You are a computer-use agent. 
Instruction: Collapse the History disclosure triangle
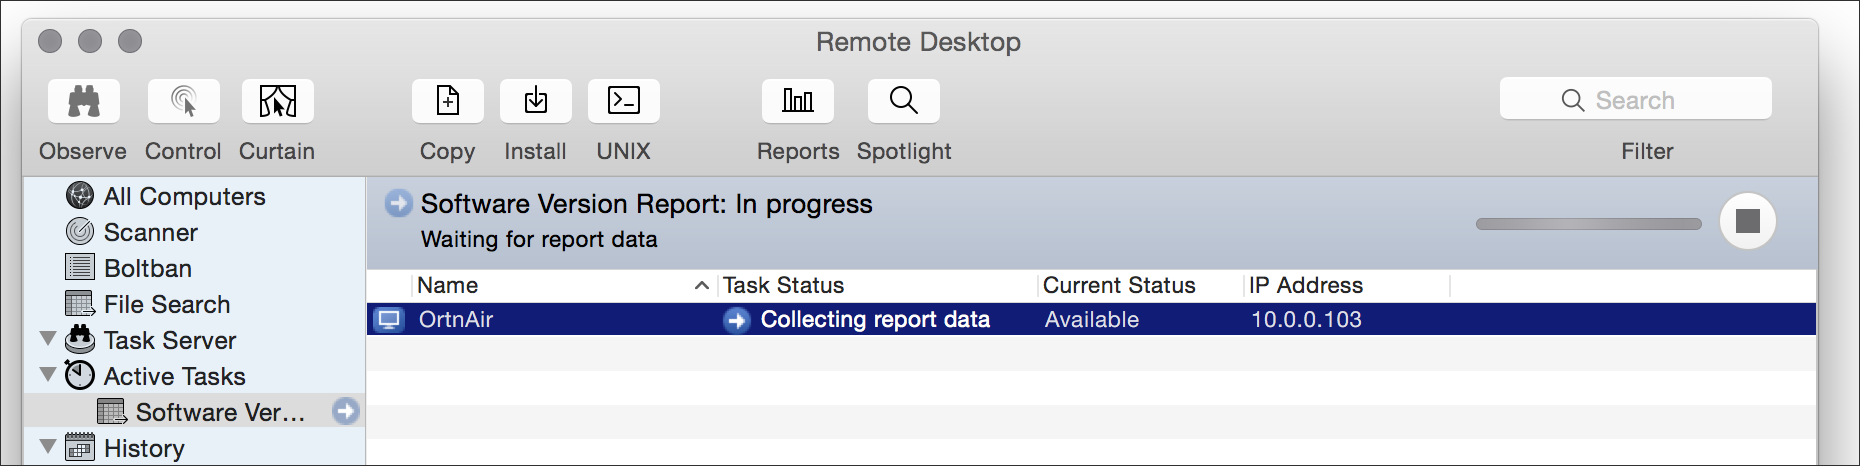pyautogui.click(x=47, y=447)
